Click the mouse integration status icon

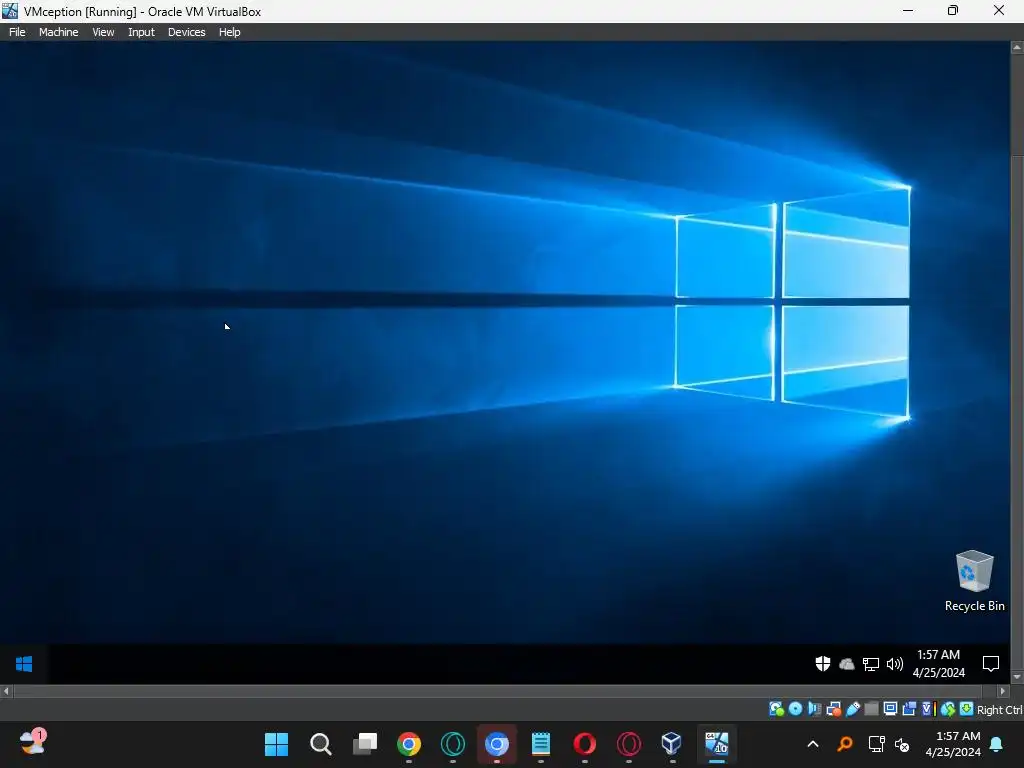point(948,709)
